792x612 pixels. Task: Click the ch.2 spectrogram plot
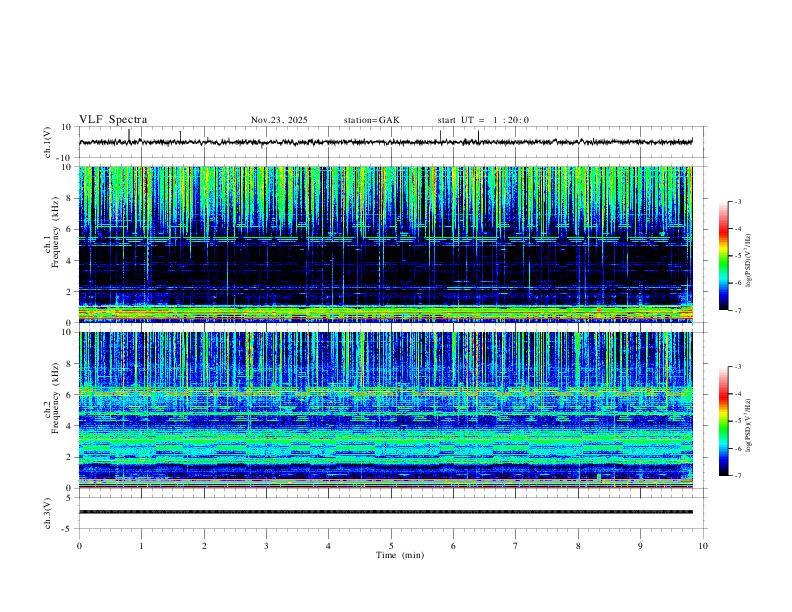(x=386, y=410)
